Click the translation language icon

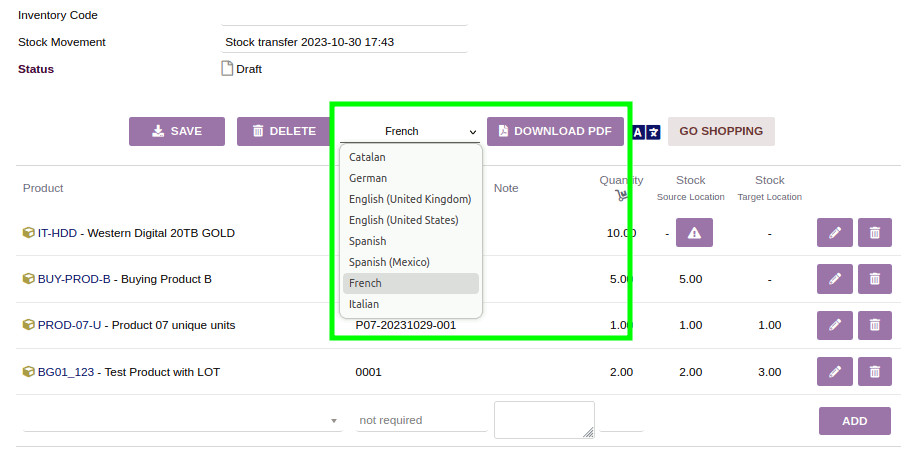pos(645,132)
